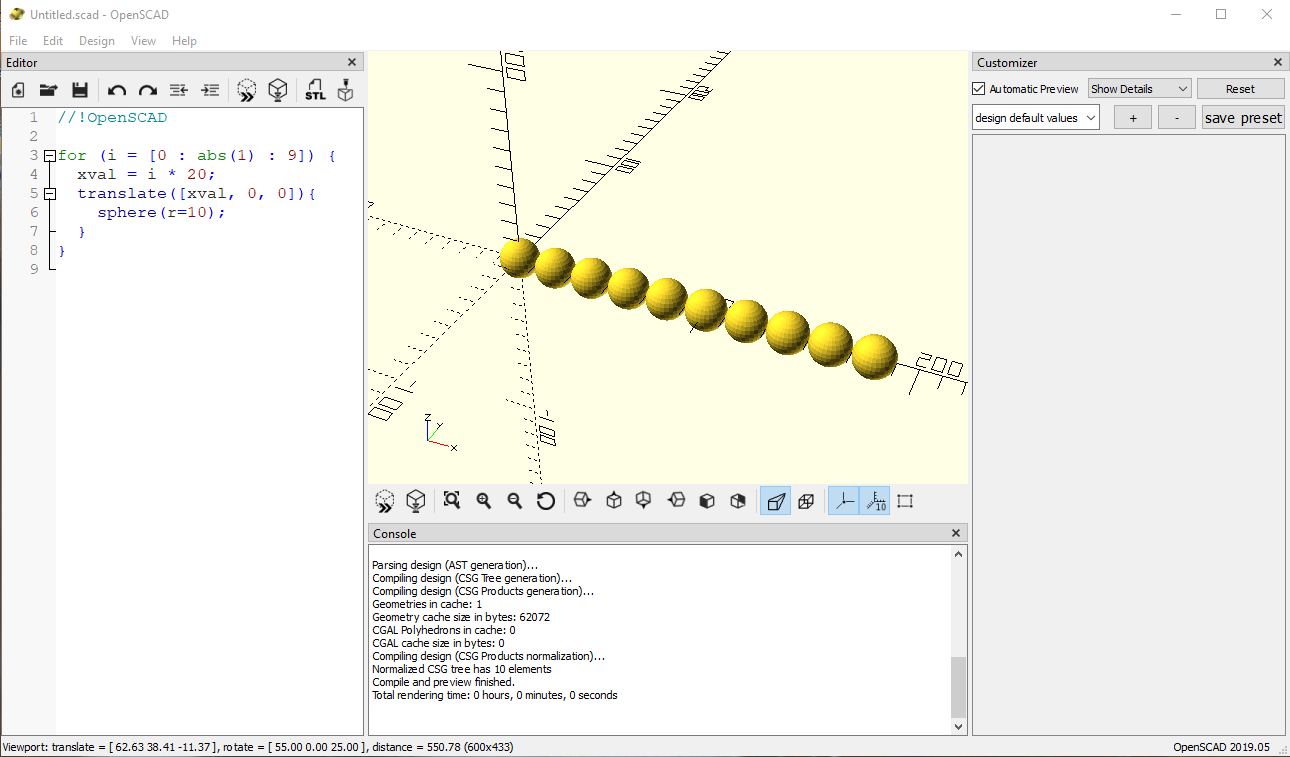
Task: Toggle Show Axes in viewport toolbar
Action: click(845, 501)
